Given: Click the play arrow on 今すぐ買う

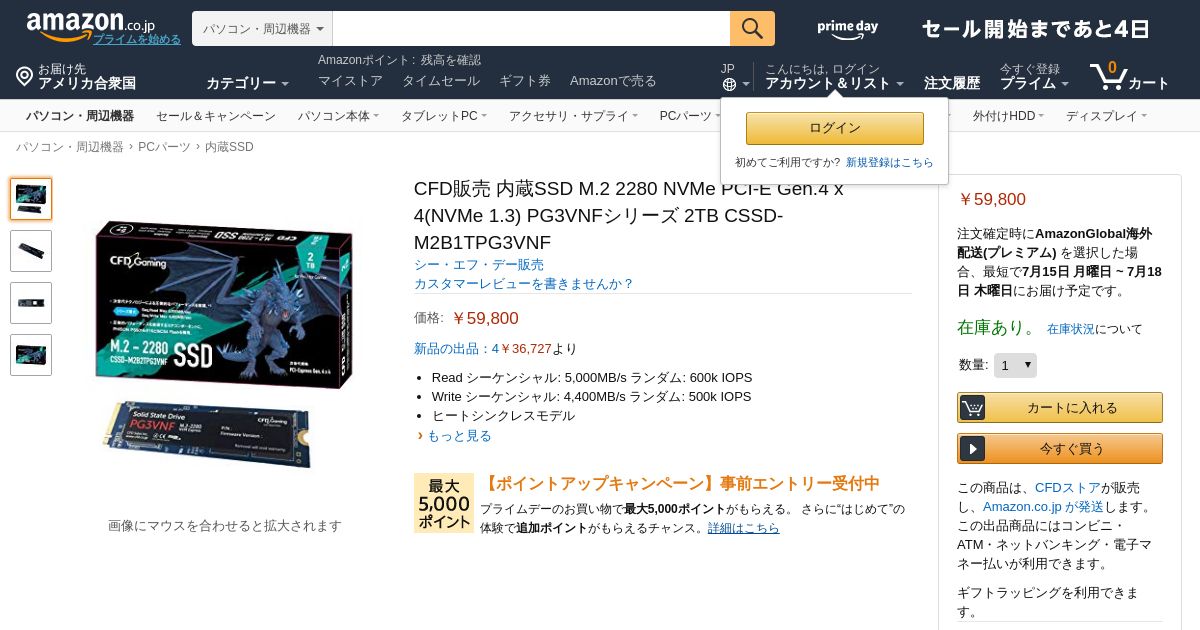Looking at the screenshot, I should (x=972, y=449).
